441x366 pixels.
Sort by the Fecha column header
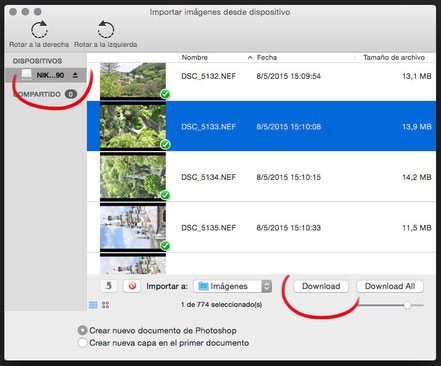click(267, 57)
